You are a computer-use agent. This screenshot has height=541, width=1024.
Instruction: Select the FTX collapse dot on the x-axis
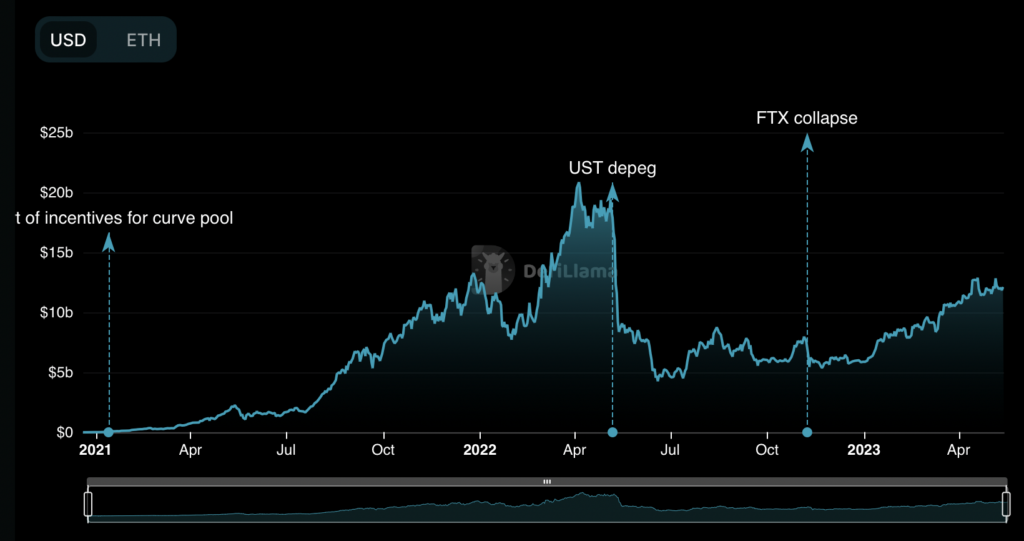(807, 432)
